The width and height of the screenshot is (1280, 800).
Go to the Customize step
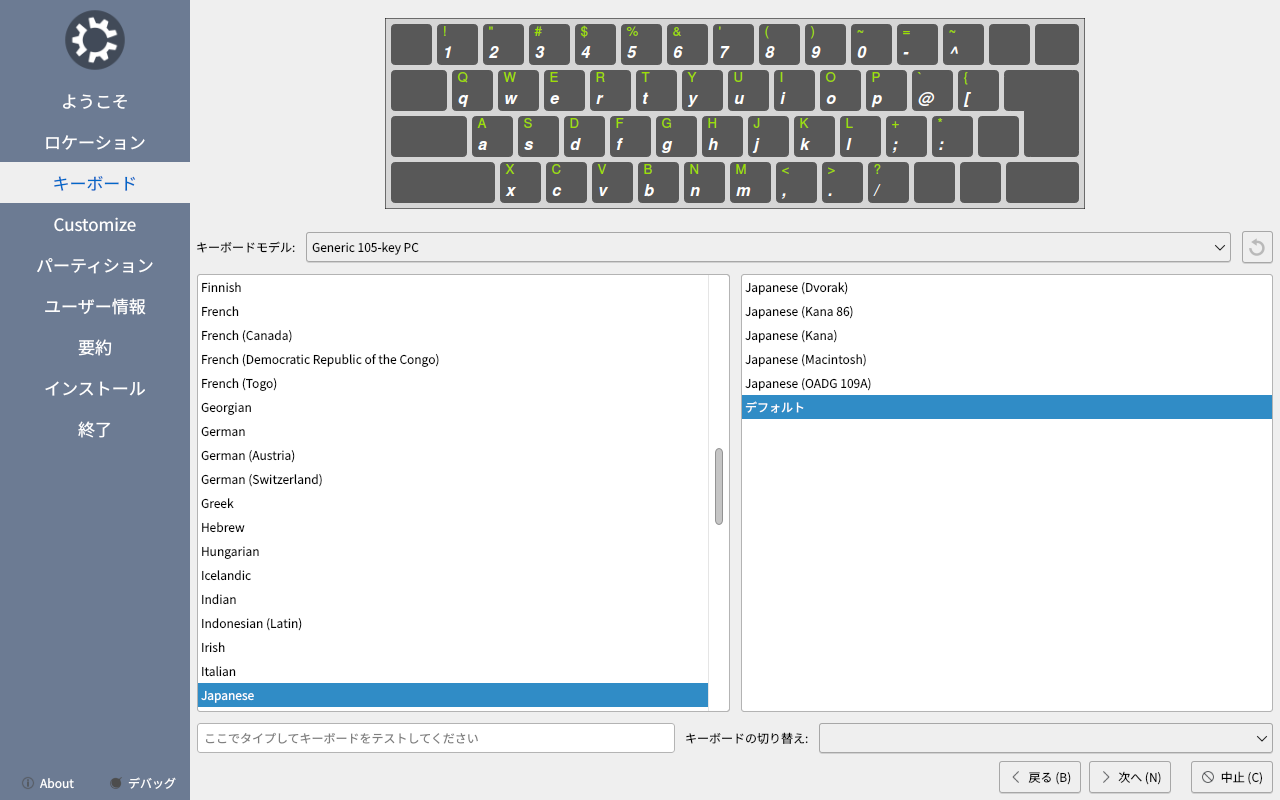point(95,224)
